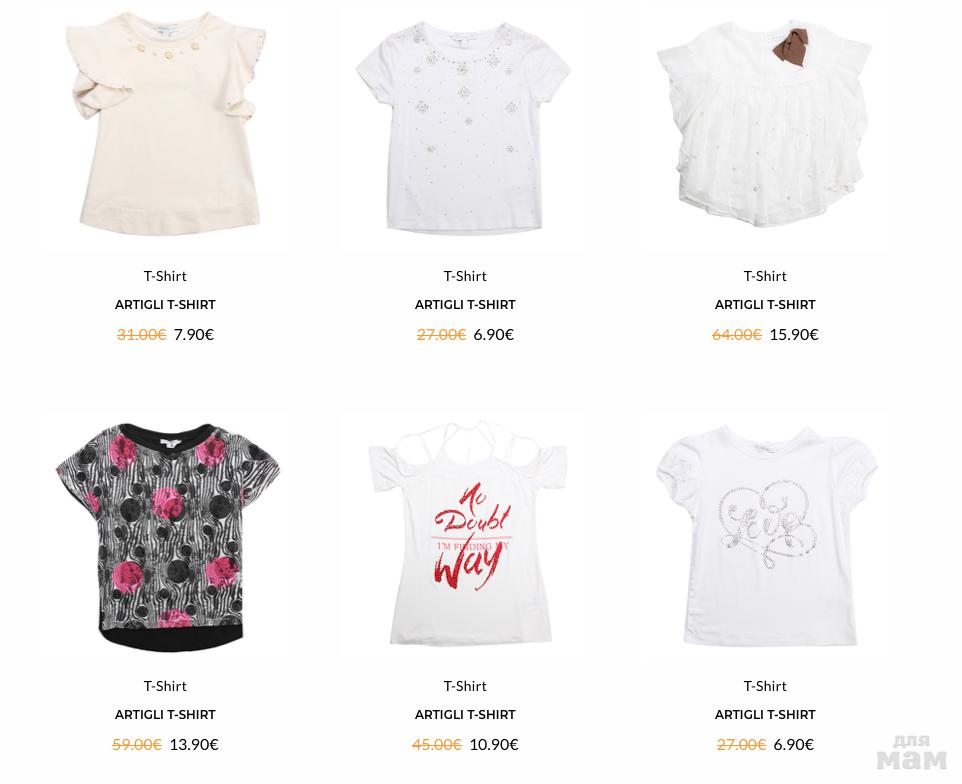Click the crossed-out 59.00€ original price
The image size is (962, 784).
[137, 744]
